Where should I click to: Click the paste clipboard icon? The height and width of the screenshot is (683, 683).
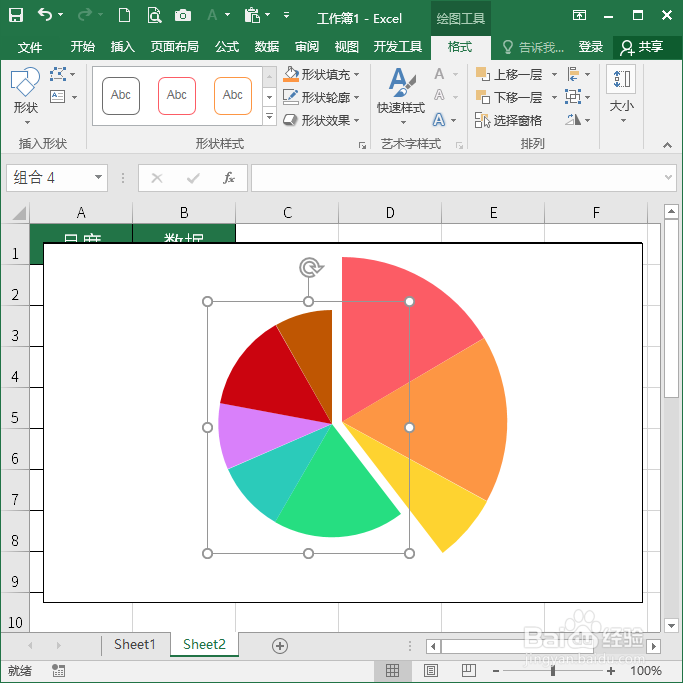(252, 15)
